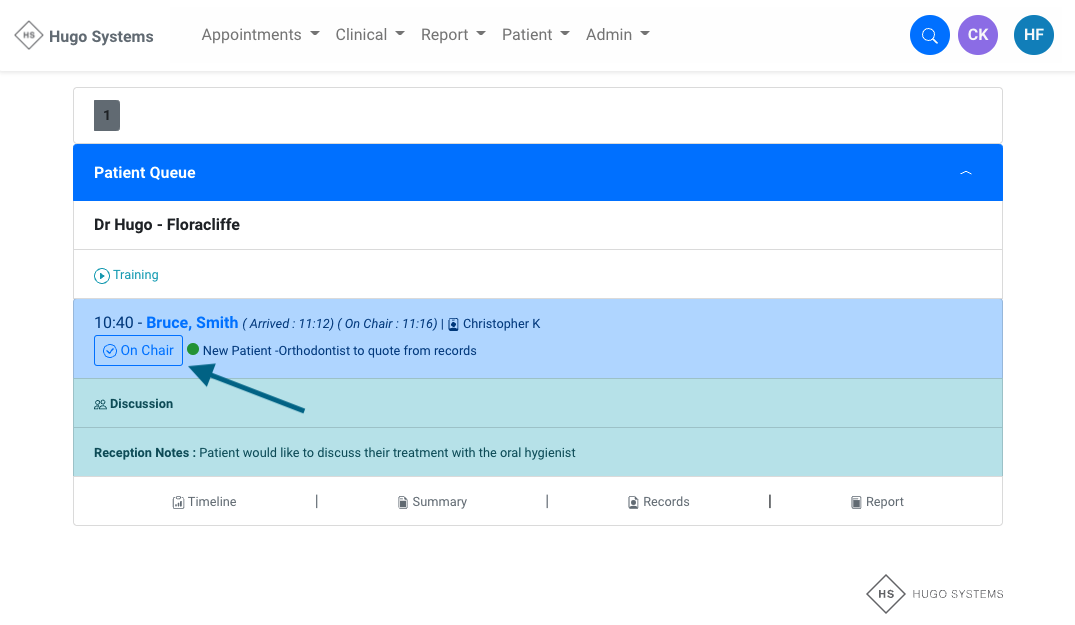Screen dimensions: 1075x625
Task: Click the Discussion people icon
Action: tap(100, 404)
